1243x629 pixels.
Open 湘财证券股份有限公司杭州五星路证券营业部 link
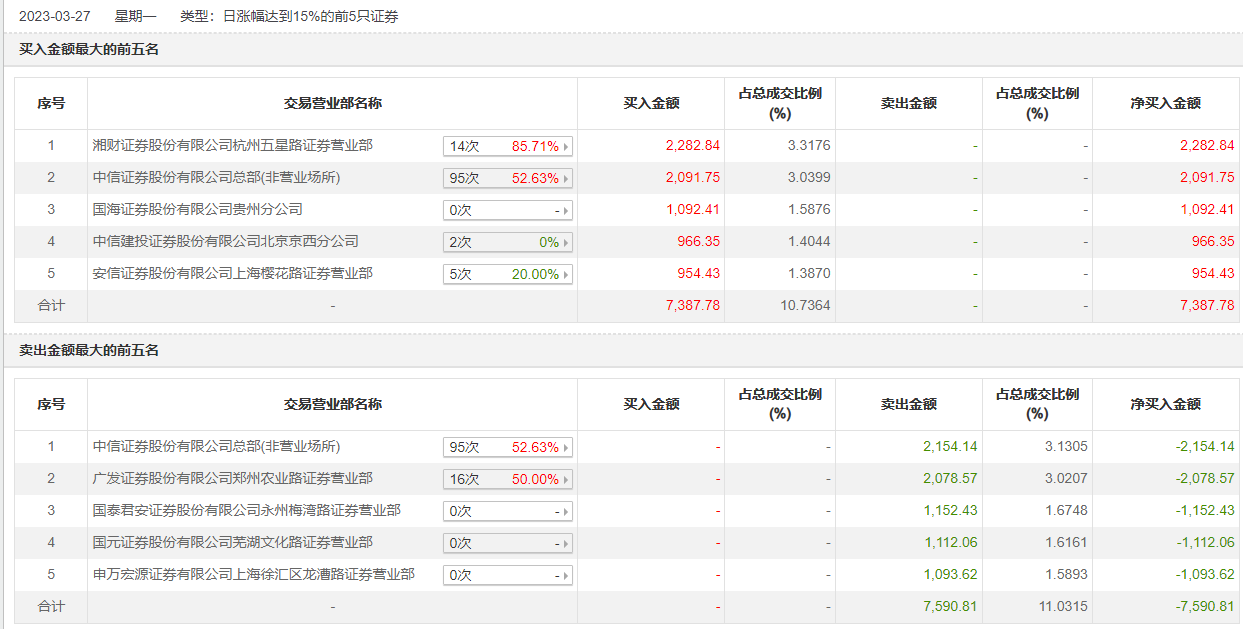tap(232, 145)
